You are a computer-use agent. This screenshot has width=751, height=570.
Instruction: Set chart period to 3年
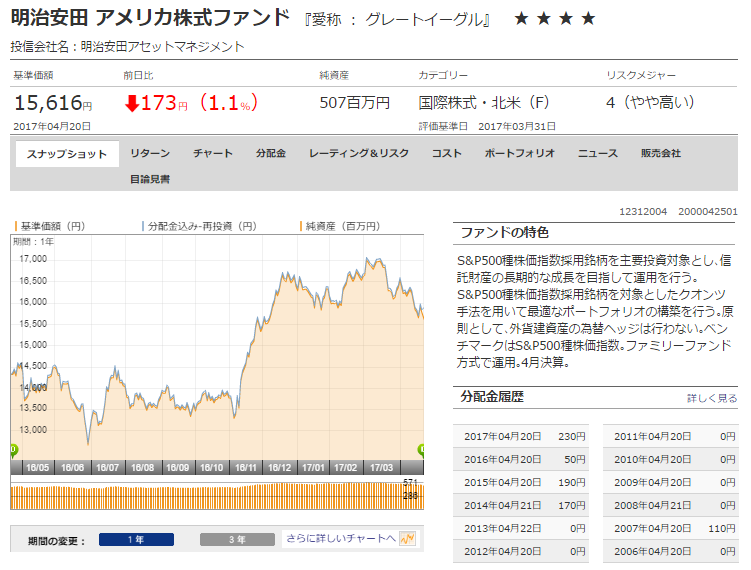tap(238, 539)
